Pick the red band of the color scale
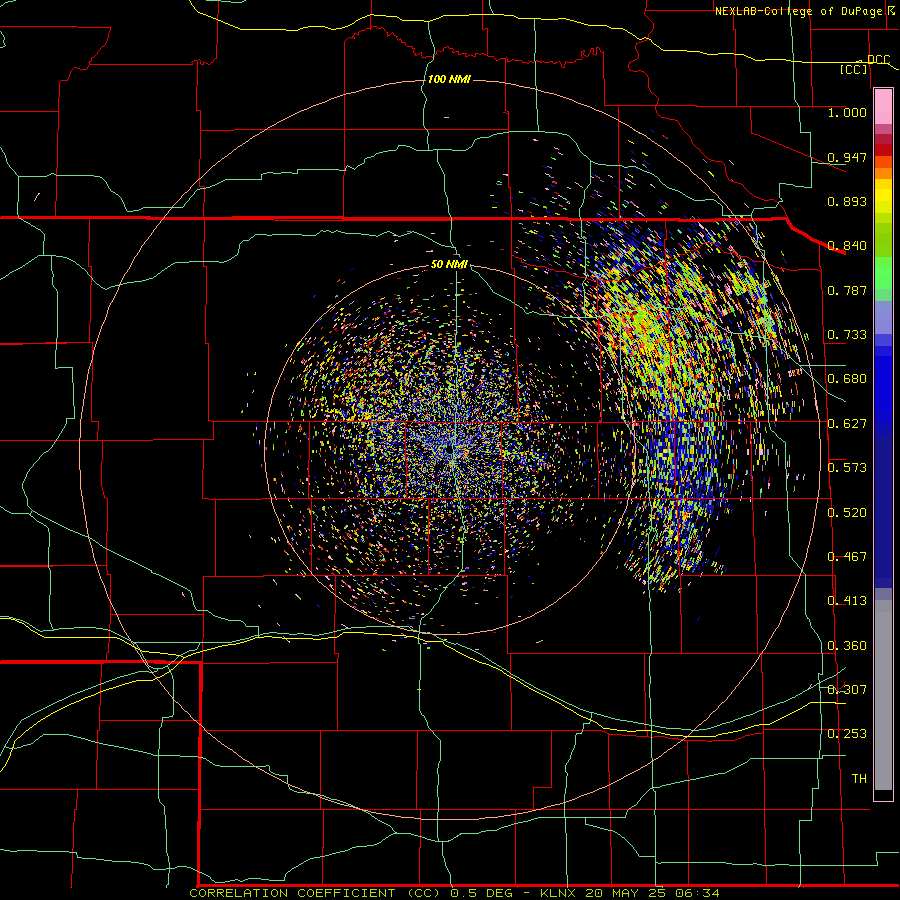The height and width of the screenshot is (900, 900). click(x=883, y=150)
